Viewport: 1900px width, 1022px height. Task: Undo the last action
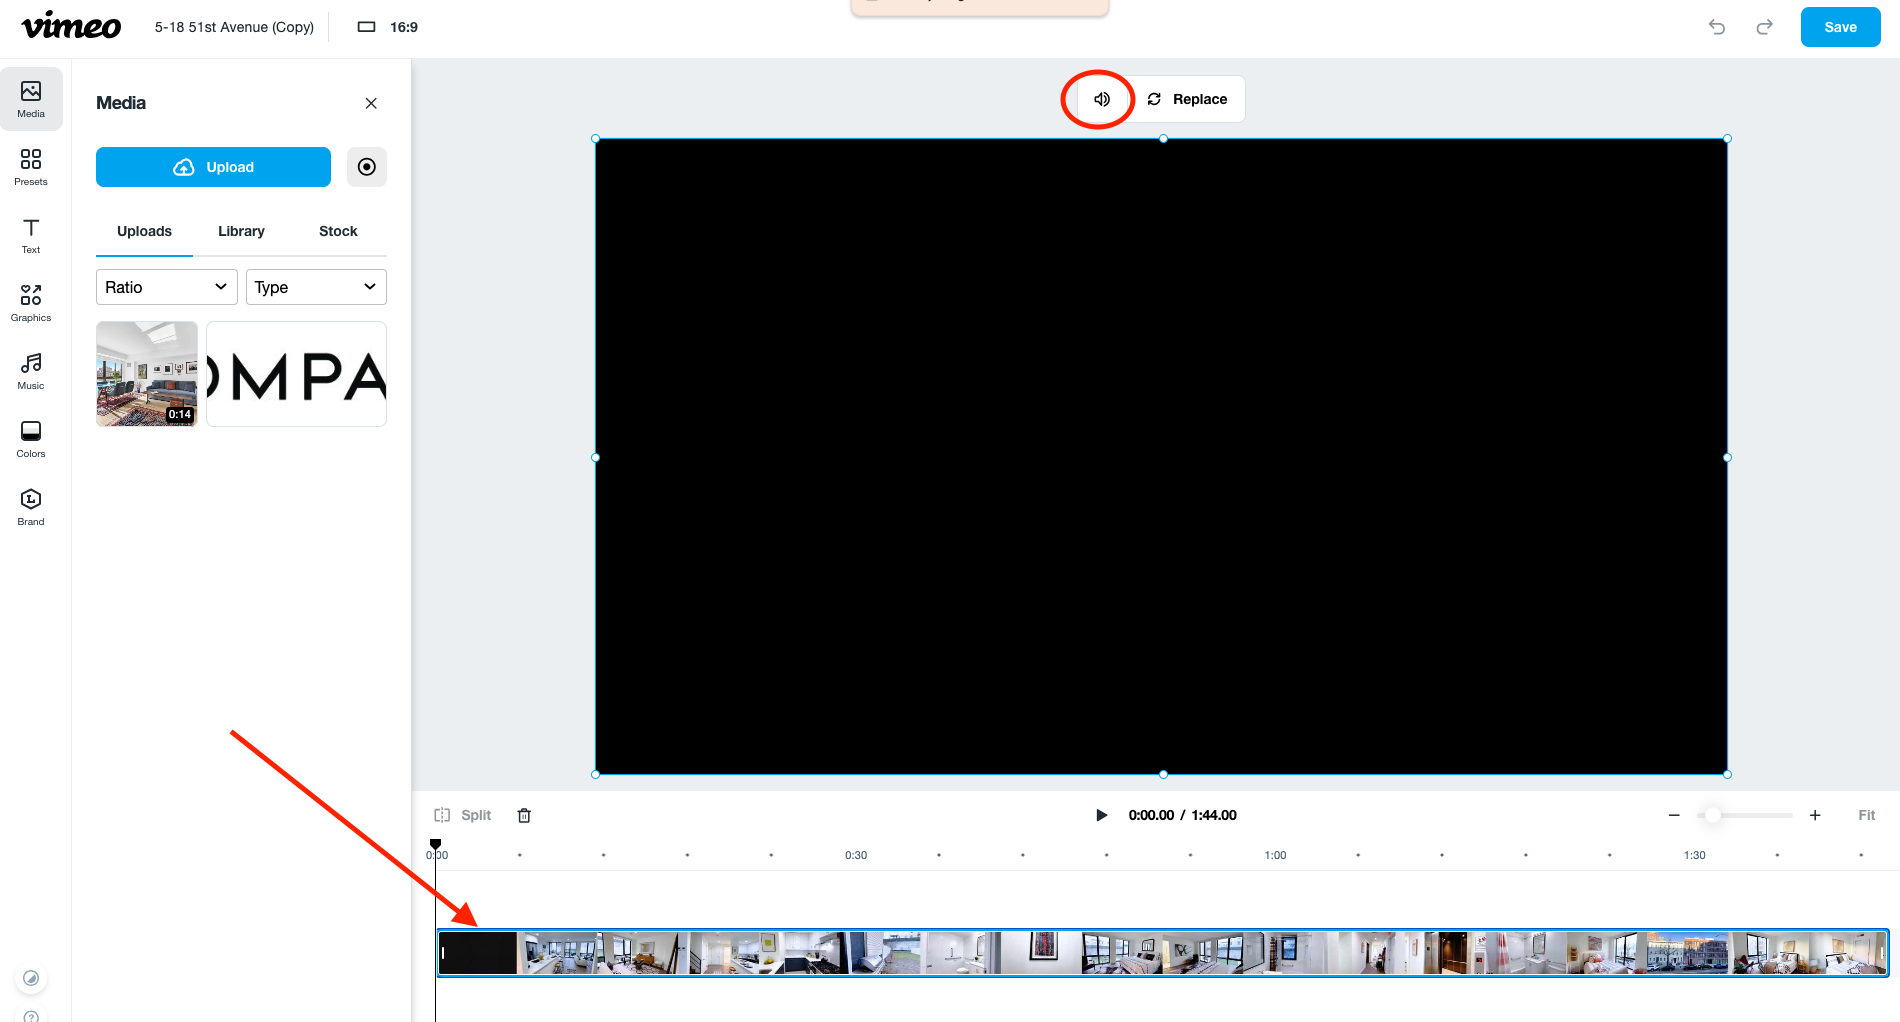pyautogui.click(x=1717, y=27)
